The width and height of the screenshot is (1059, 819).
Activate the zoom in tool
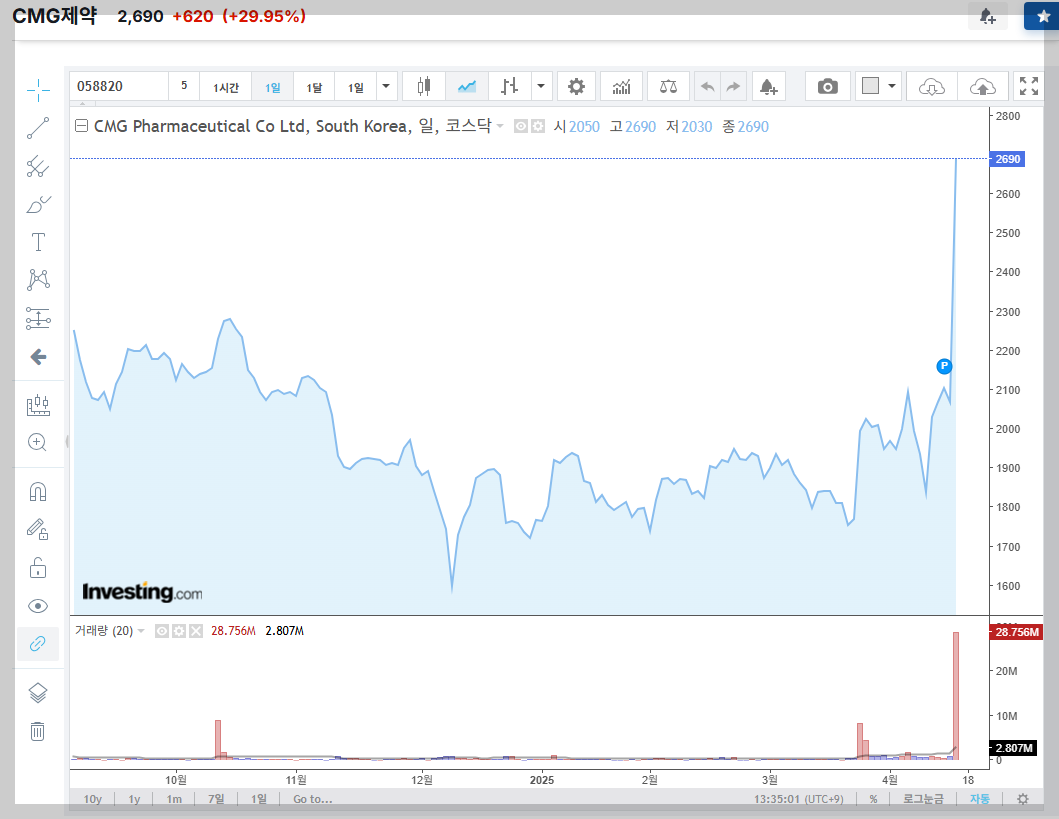[x=38, y=442]
